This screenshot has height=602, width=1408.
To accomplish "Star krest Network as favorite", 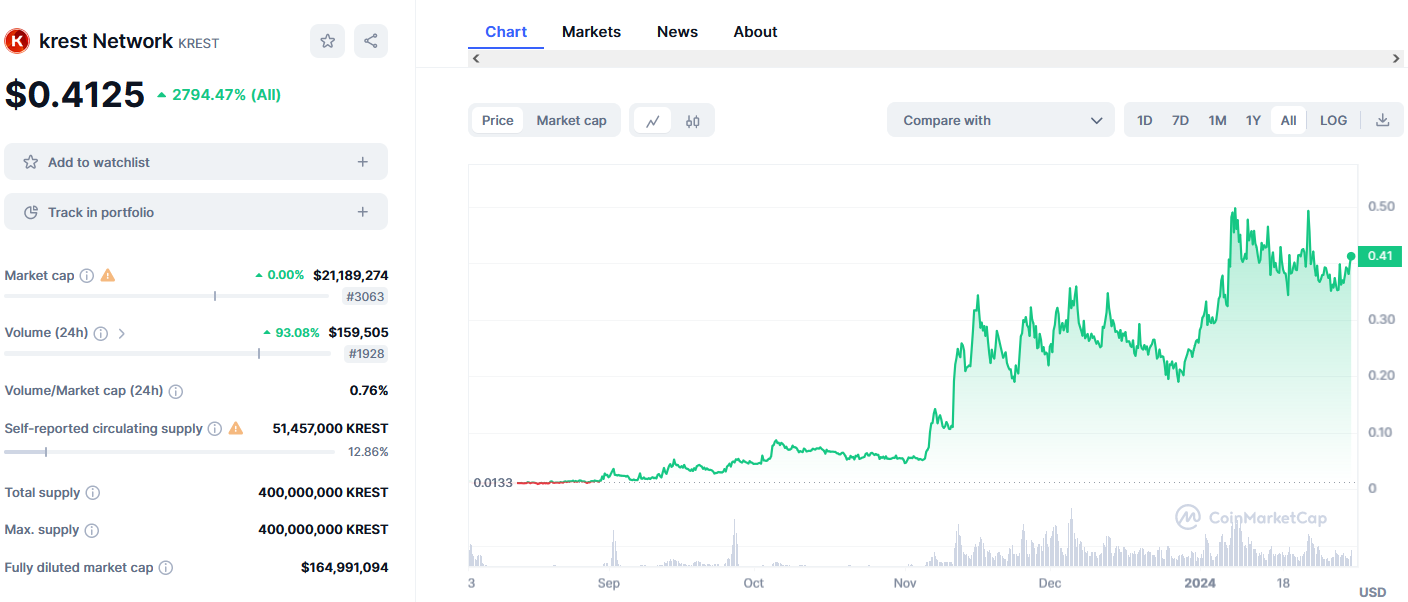I will (327, 41).
